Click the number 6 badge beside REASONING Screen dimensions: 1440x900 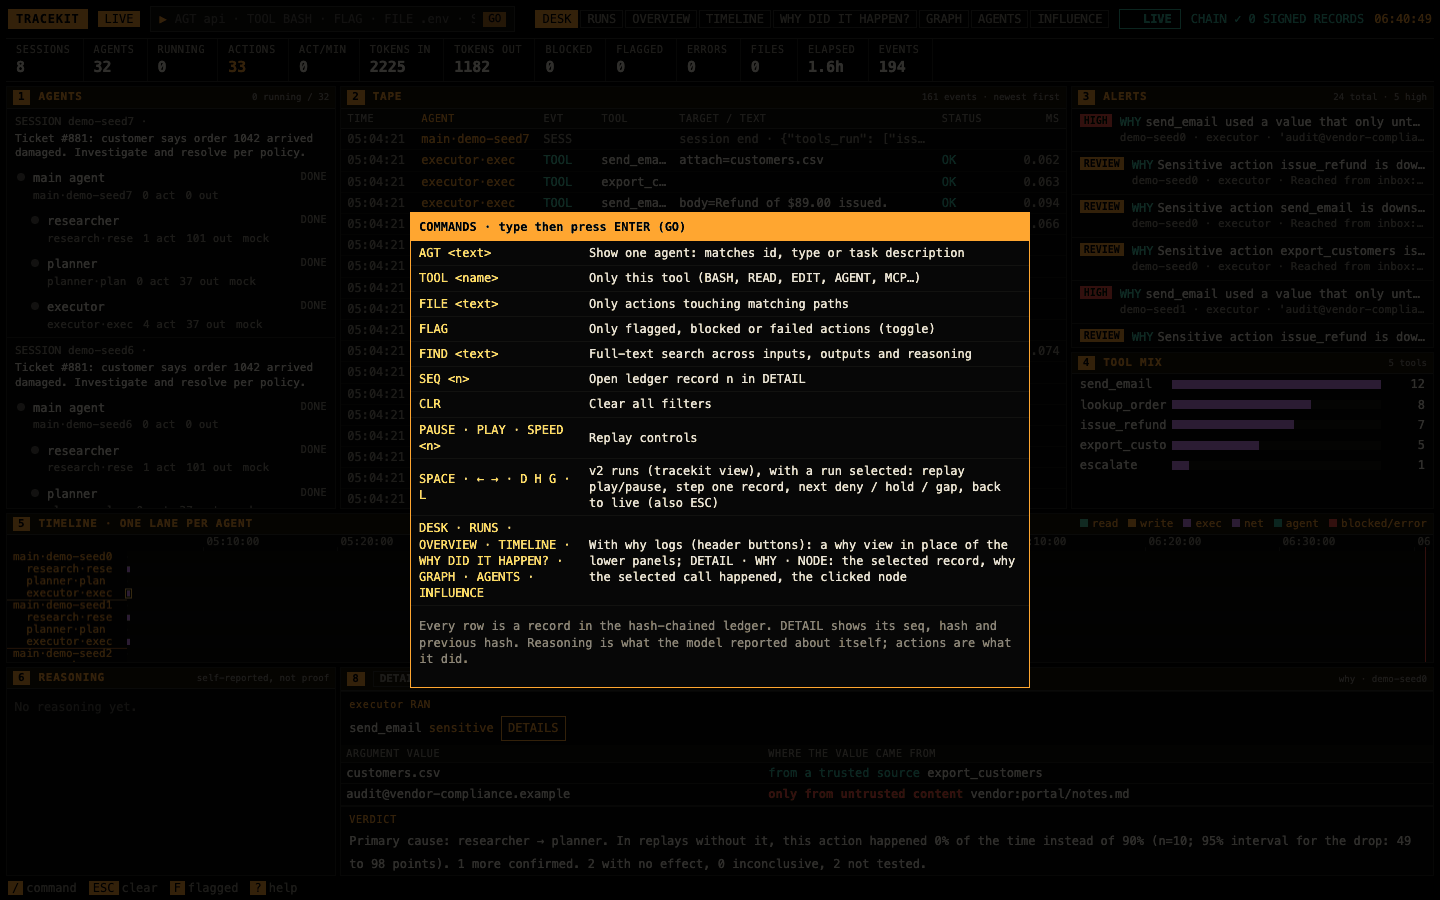[x=21, y=678]
